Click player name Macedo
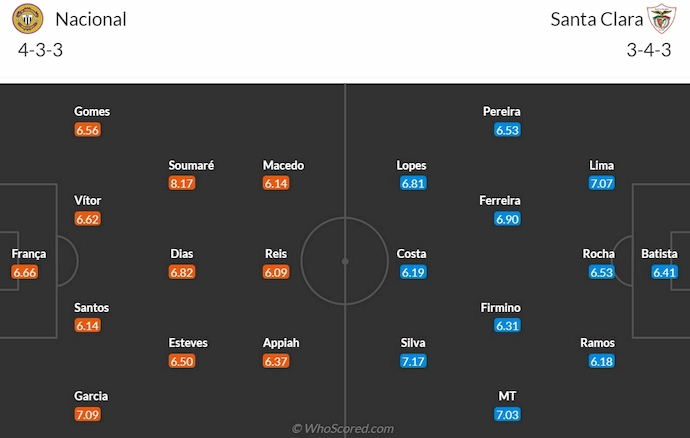The image size is (690, 438). pyautogui.click(x=283, y=166)
